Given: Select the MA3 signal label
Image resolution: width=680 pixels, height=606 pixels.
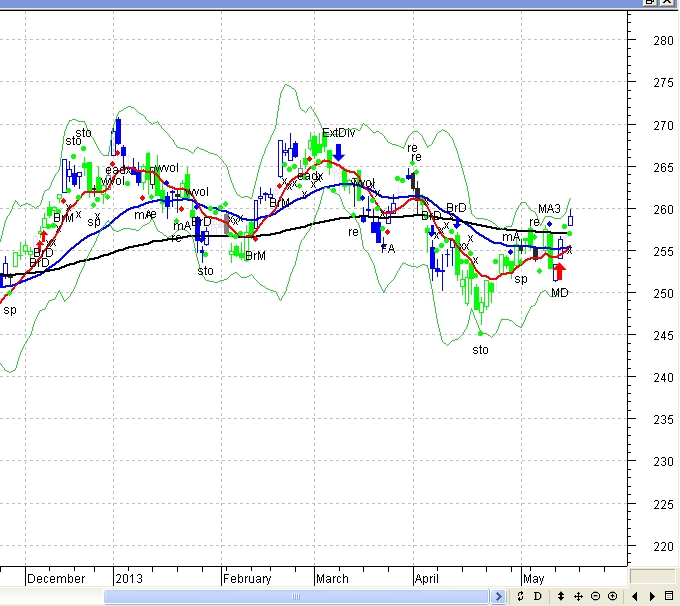Looking at the screenshot, I should (x=550, y=209).
